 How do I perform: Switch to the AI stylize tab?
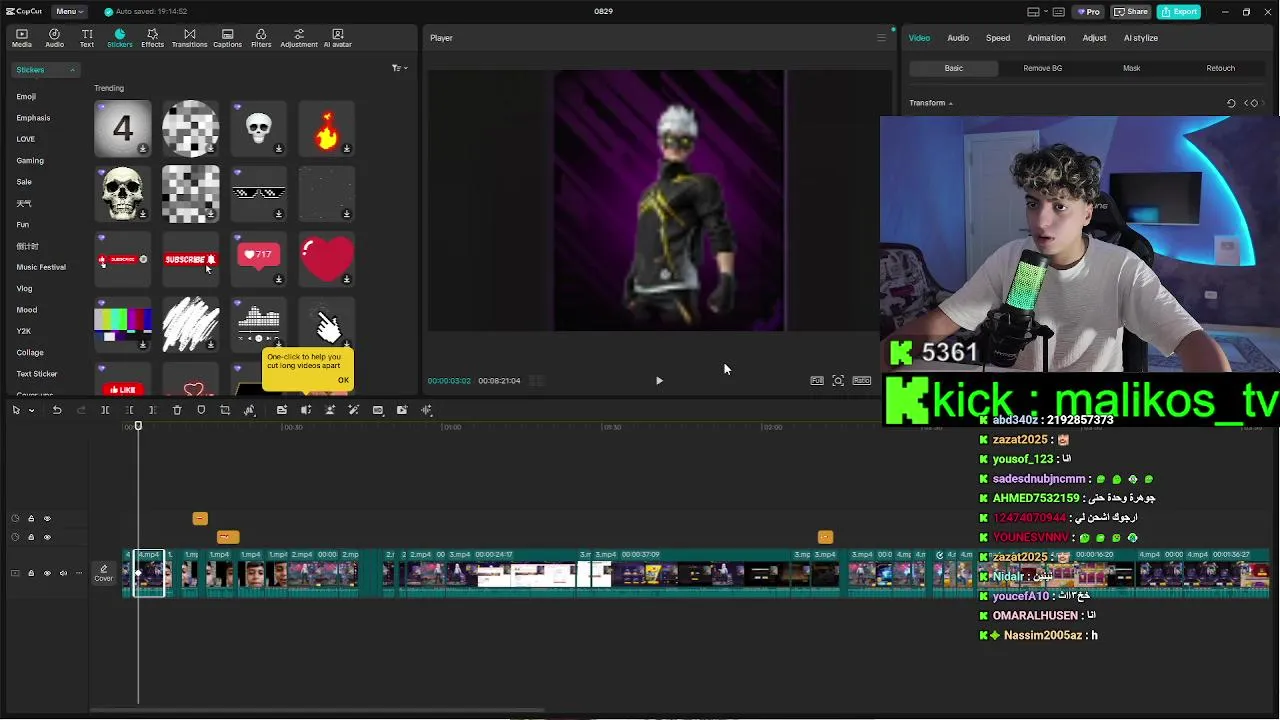point(1140,38)
